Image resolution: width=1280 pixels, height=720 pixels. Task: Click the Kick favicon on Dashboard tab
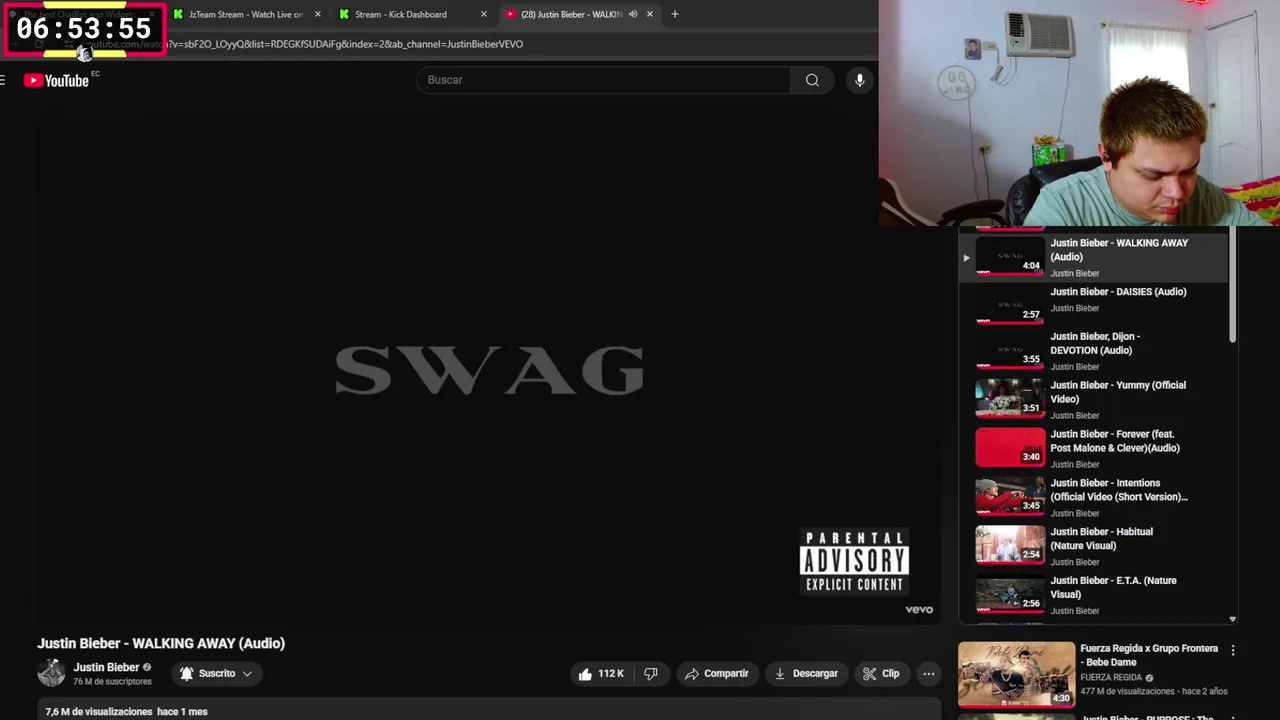344,14
